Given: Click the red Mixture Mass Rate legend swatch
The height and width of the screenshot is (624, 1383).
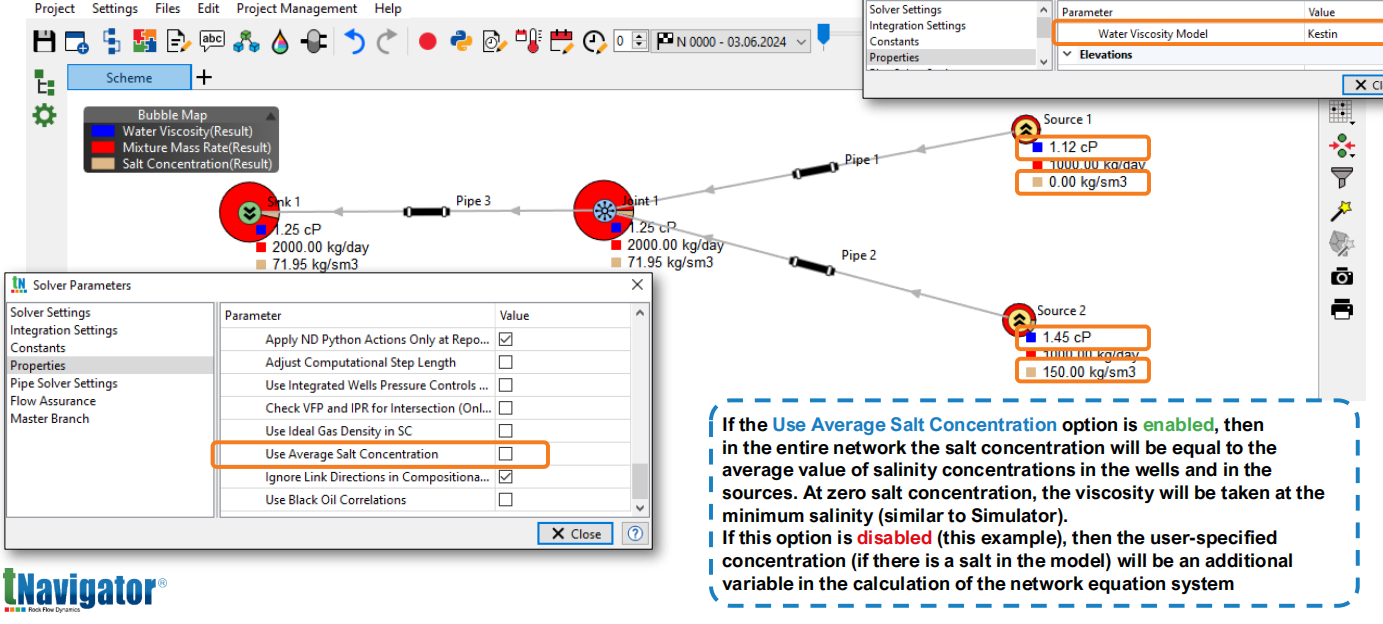Looking at the screenshot, I should click(103, 147).
